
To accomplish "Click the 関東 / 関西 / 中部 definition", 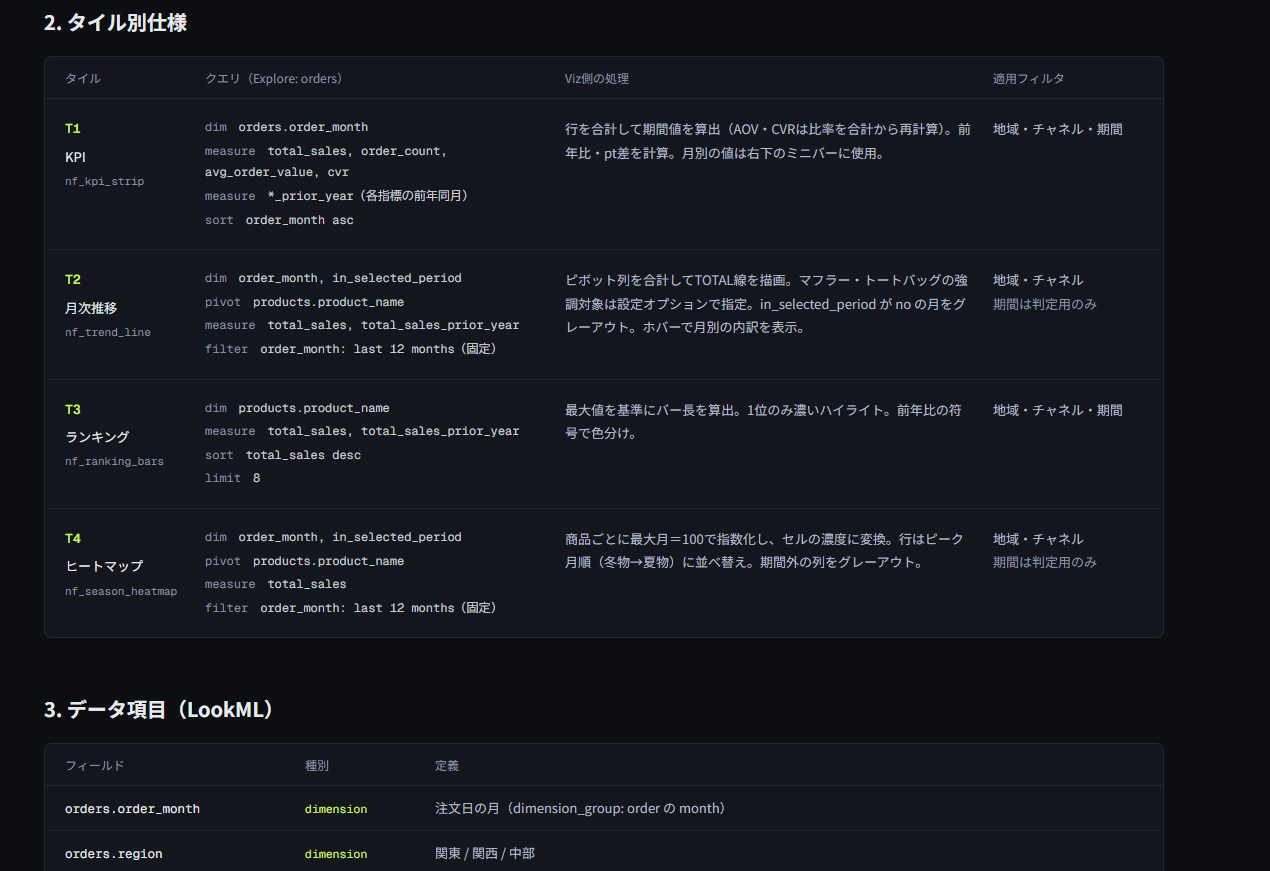I will (485, 854).
